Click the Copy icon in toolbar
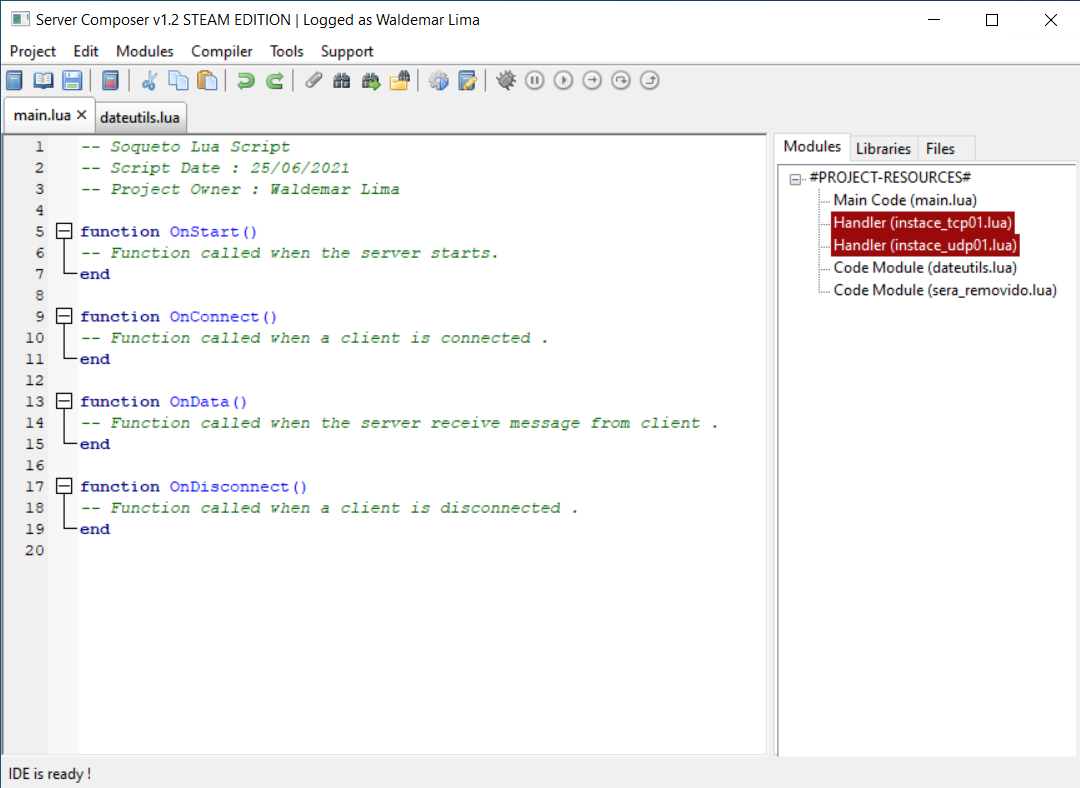 (x=178, y=81)
